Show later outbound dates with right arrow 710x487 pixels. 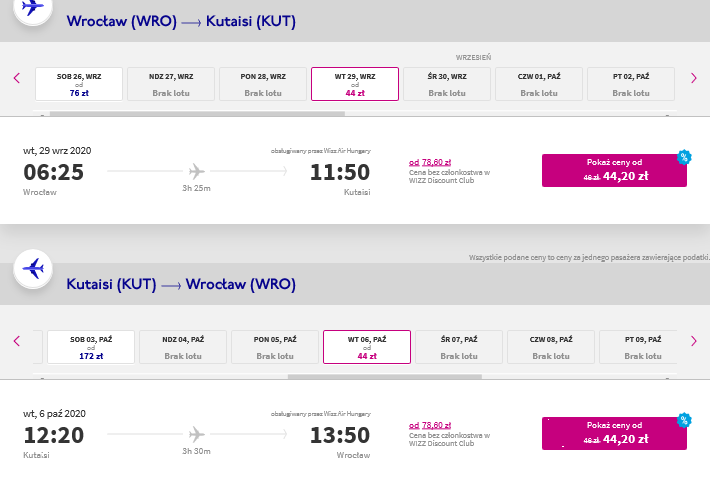(x=693, y=78)
